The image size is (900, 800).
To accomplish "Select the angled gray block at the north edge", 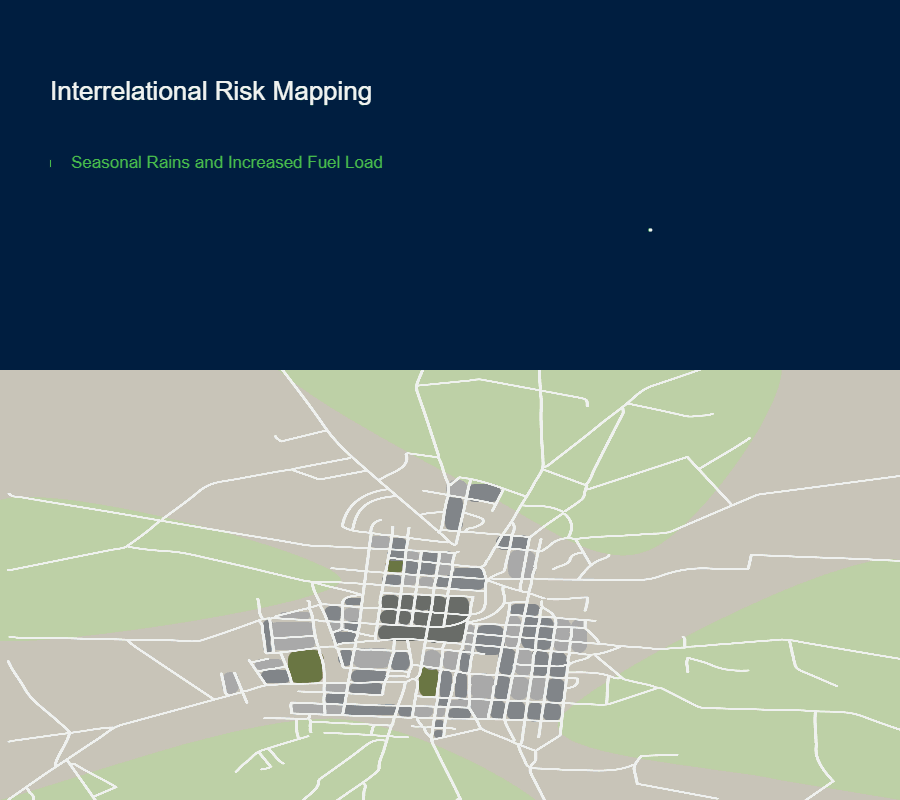I will [484, 492].
